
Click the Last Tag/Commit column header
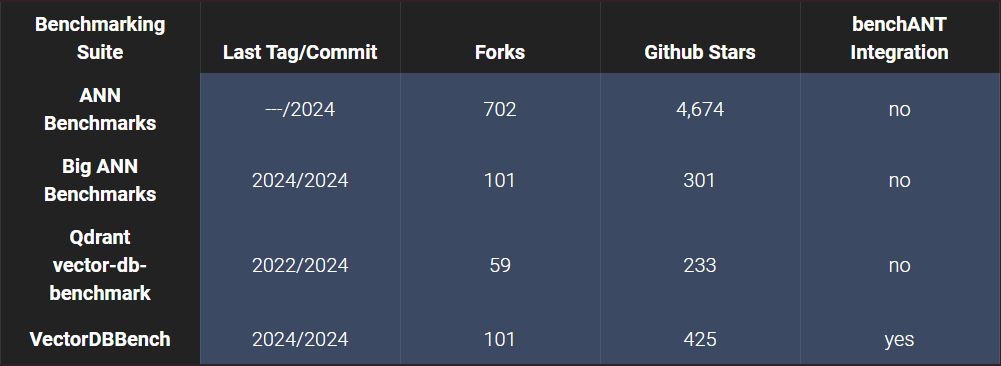pos(300,52)
